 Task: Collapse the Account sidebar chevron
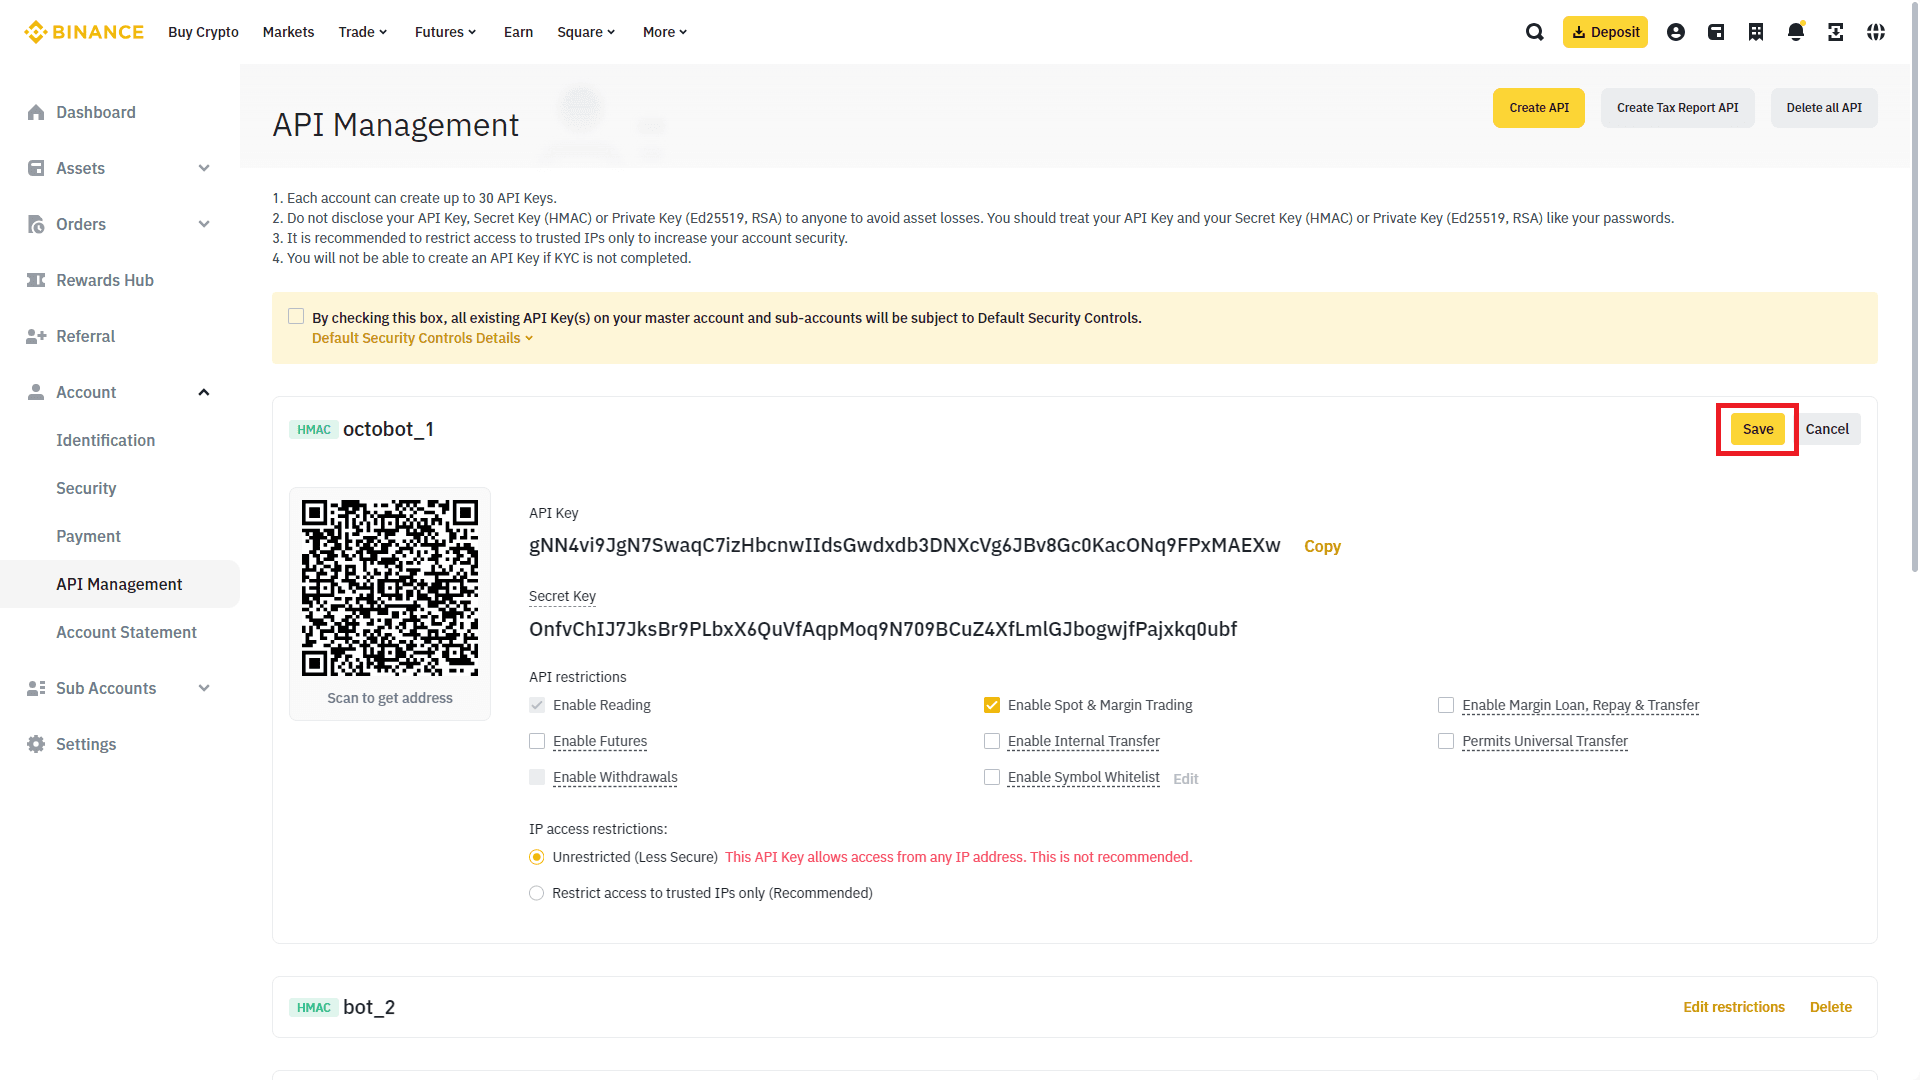click(204, 392)
